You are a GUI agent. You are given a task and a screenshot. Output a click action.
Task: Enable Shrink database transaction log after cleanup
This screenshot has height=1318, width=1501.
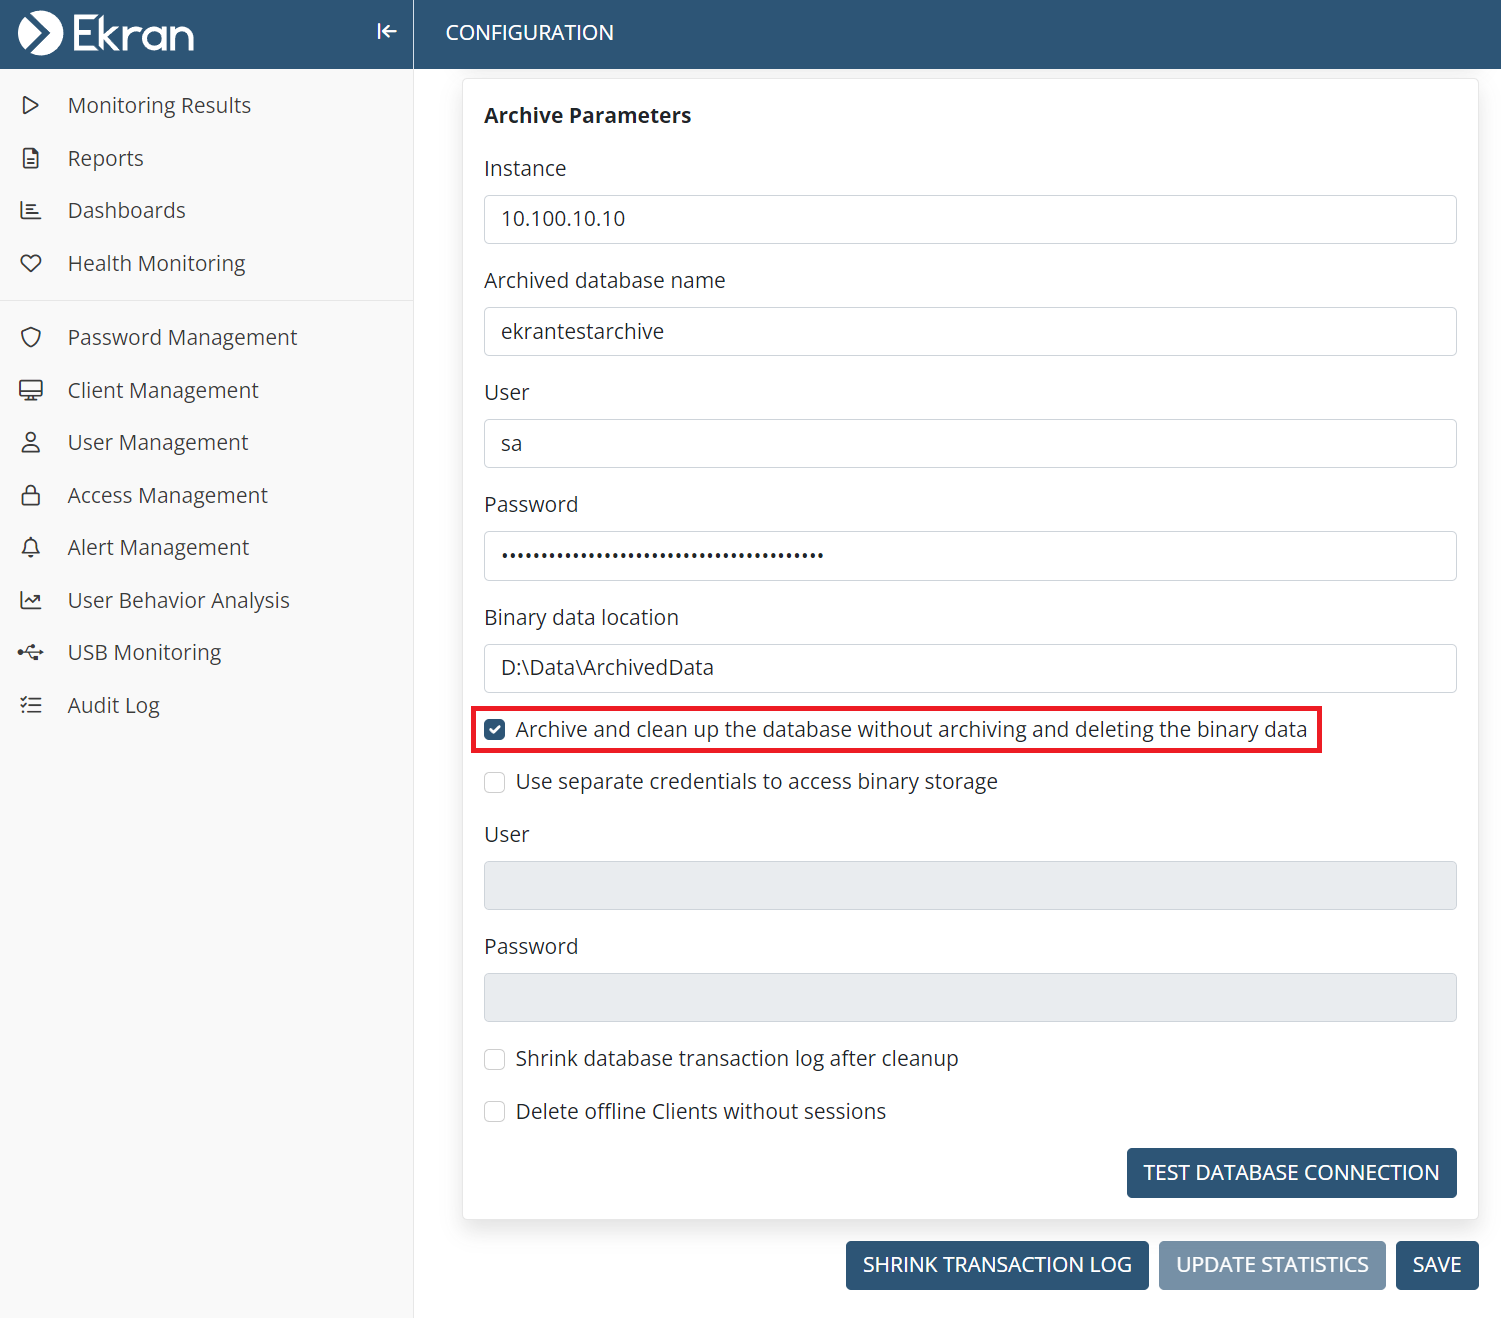tap(495, 1059)
